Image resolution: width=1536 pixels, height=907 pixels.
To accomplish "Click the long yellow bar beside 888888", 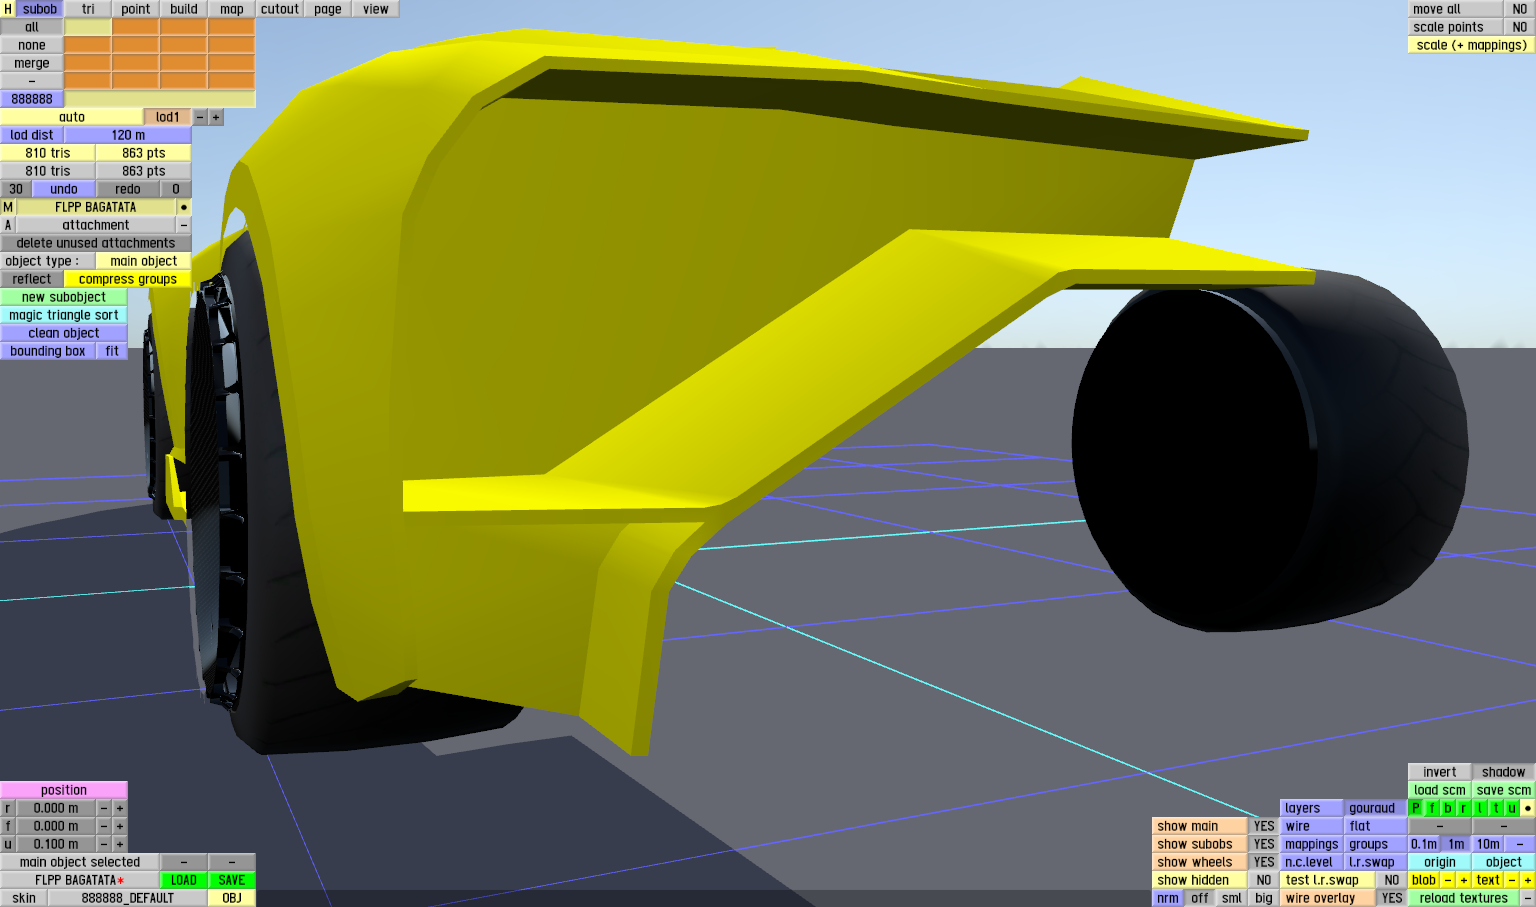I will 160,99.
